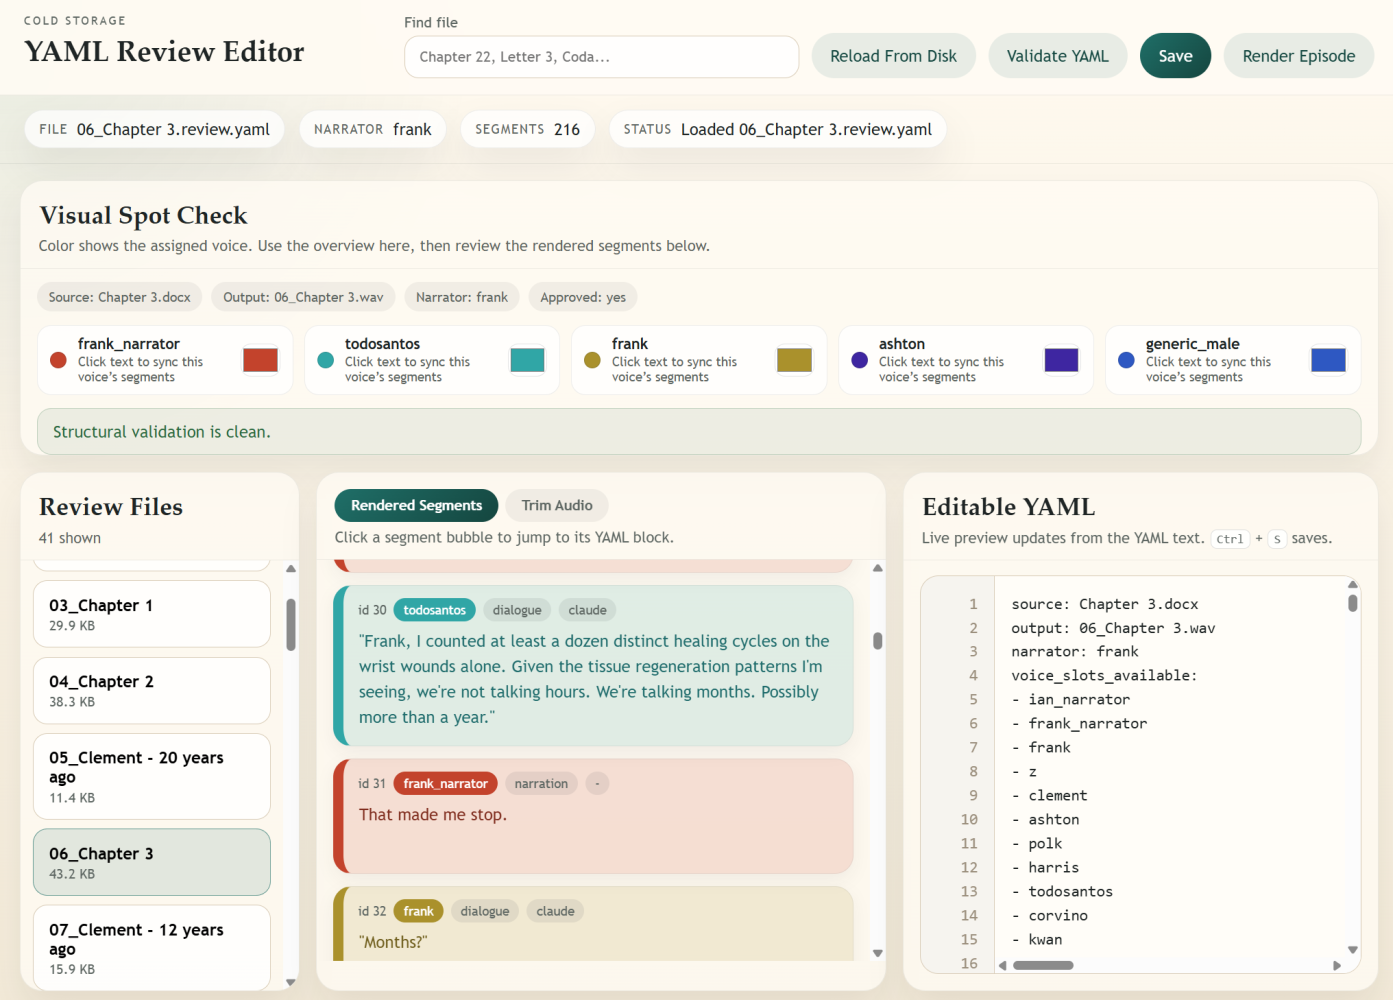1393x1000 pixels.
Task: Click Rendered Segments scroll down arrow
Action: pyautogui.click(x=877, y=953)
